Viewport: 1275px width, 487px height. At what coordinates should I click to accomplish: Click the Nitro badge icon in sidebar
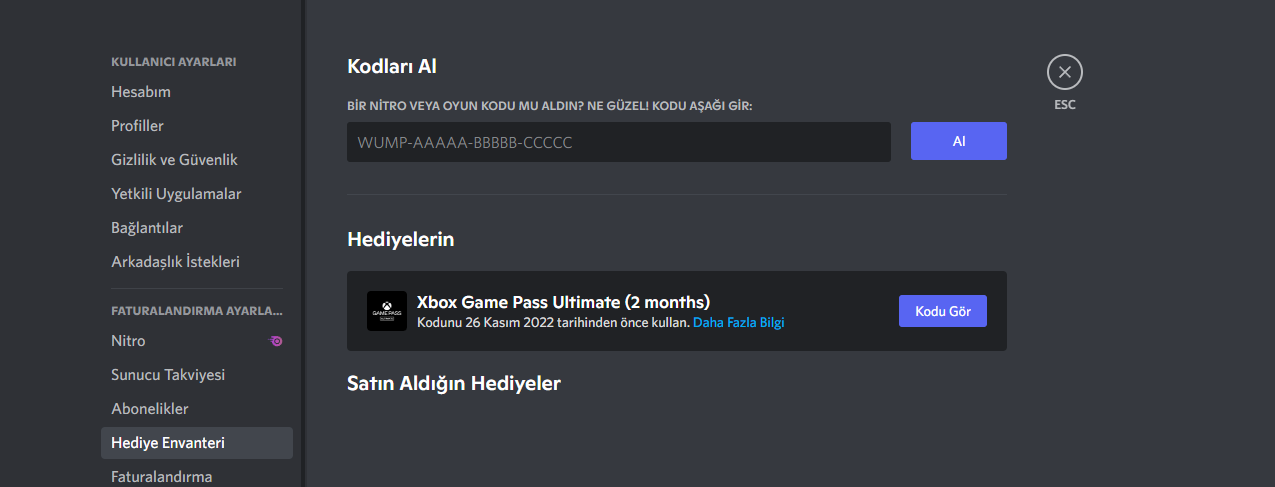(x=276, y=341)
